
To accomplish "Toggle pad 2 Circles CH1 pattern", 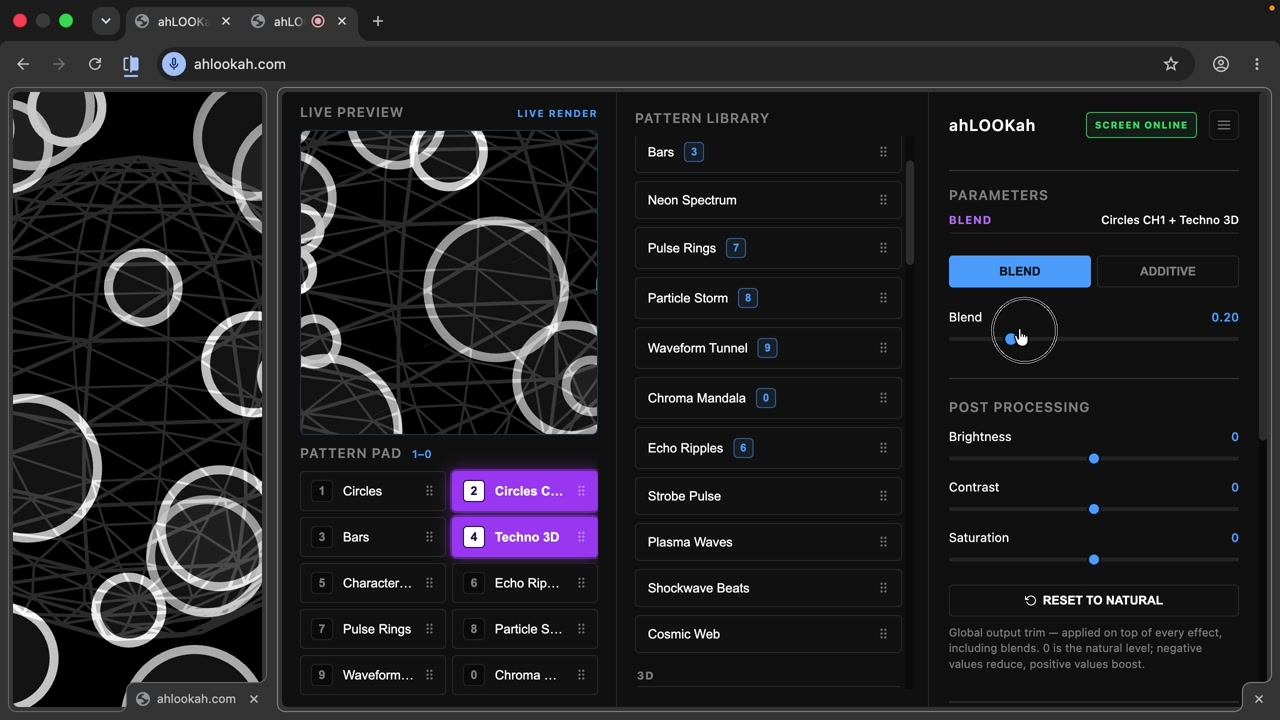I will point(525,491).
